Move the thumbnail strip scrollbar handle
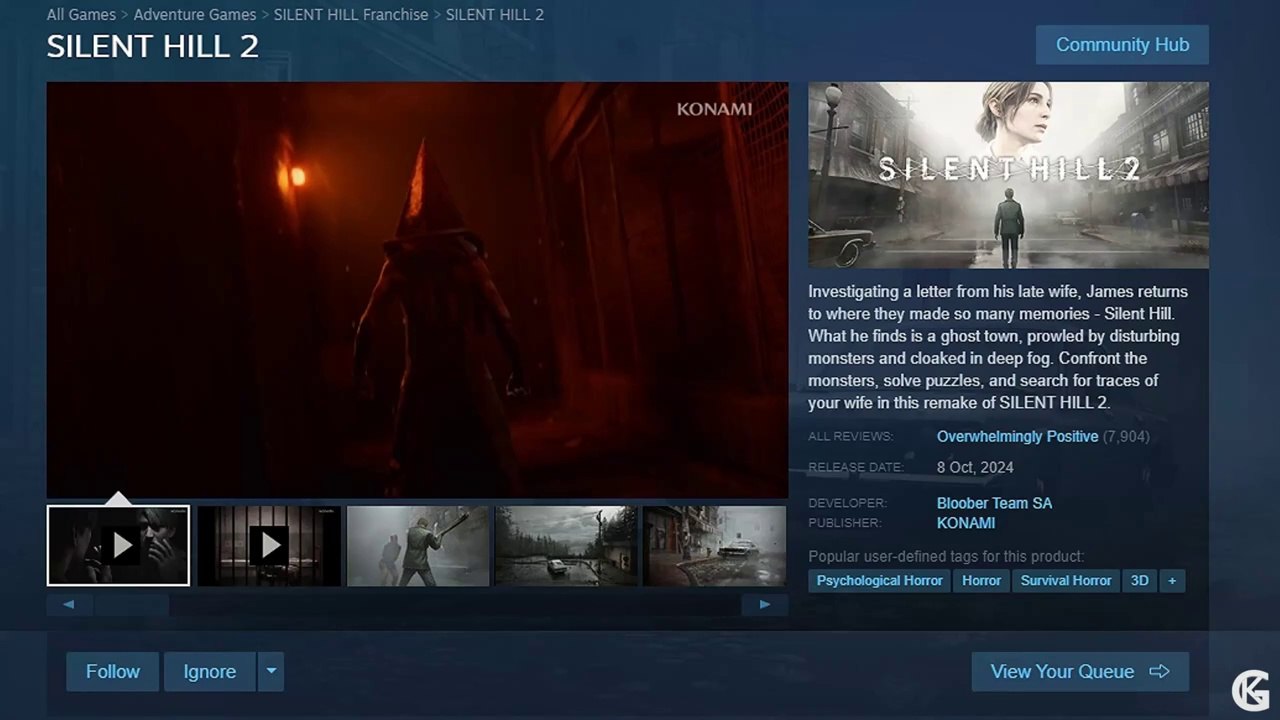Image resolution: width=1280 pixels, height=720 pixels. 132,605
